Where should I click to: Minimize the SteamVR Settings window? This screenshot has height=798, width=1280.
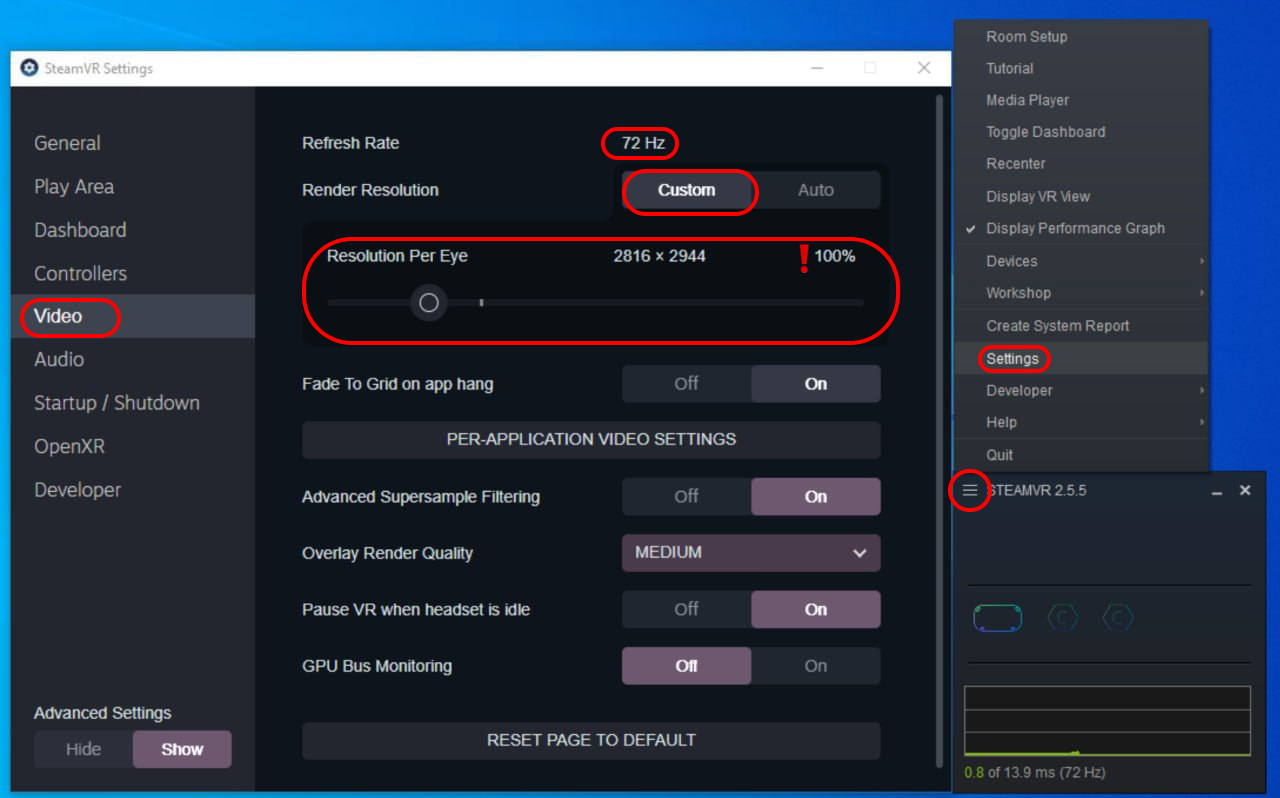pos(818,68)
